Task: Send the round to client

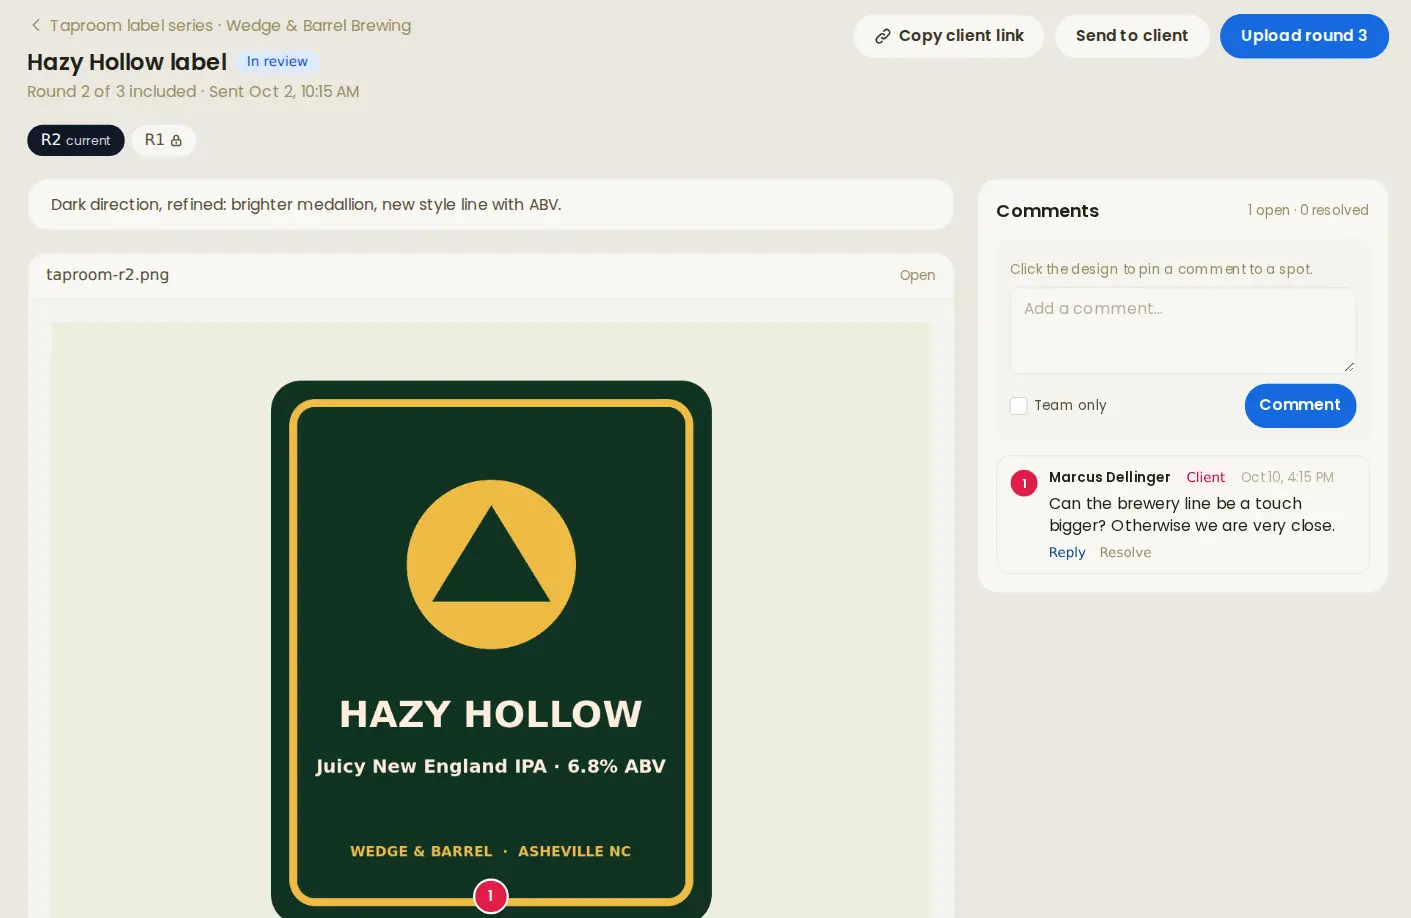Action: point(1132,36)
